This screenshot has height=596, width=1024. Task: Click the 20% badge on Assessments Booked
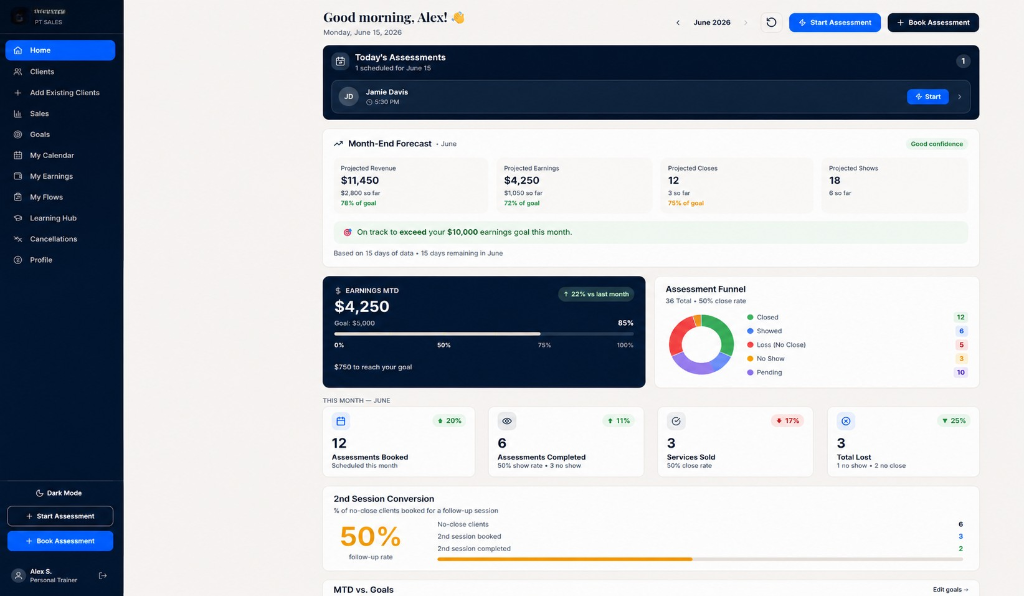[x=449, y=421]
